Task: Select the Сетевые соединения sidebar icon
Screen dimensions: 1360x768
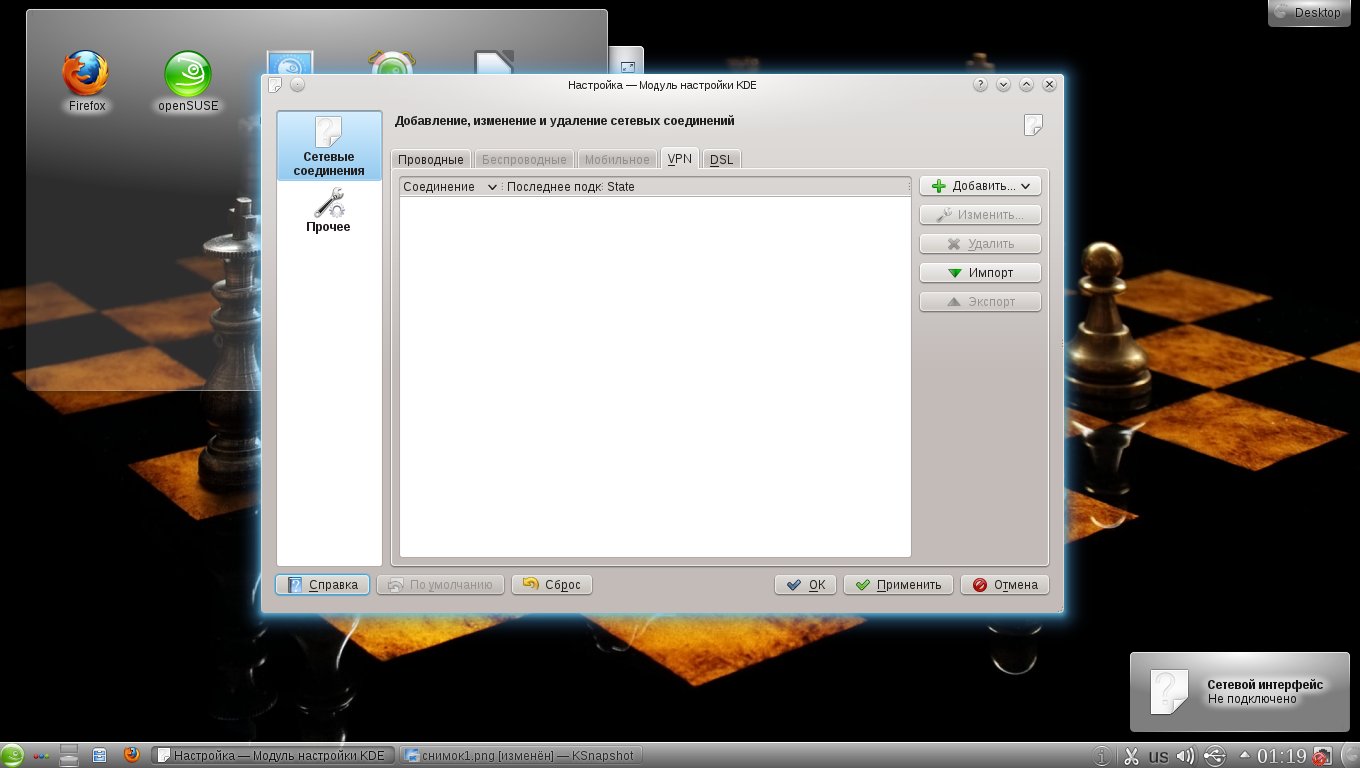Action: click(x=328, y=146)
